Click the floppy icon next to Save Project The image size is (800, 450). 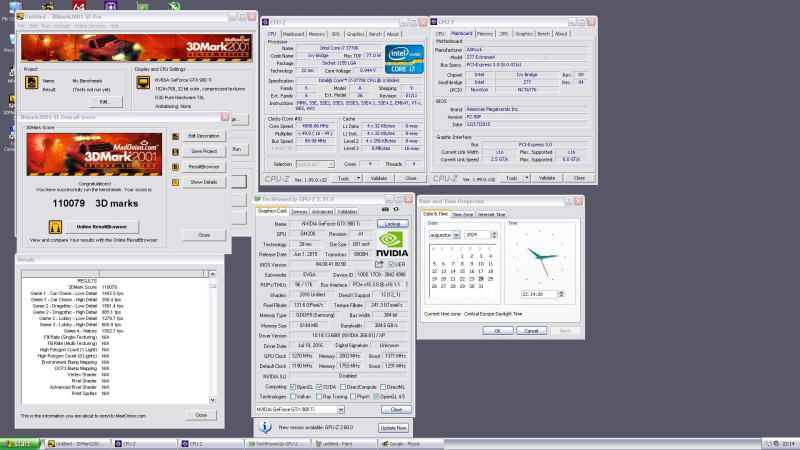pos(176,152)
